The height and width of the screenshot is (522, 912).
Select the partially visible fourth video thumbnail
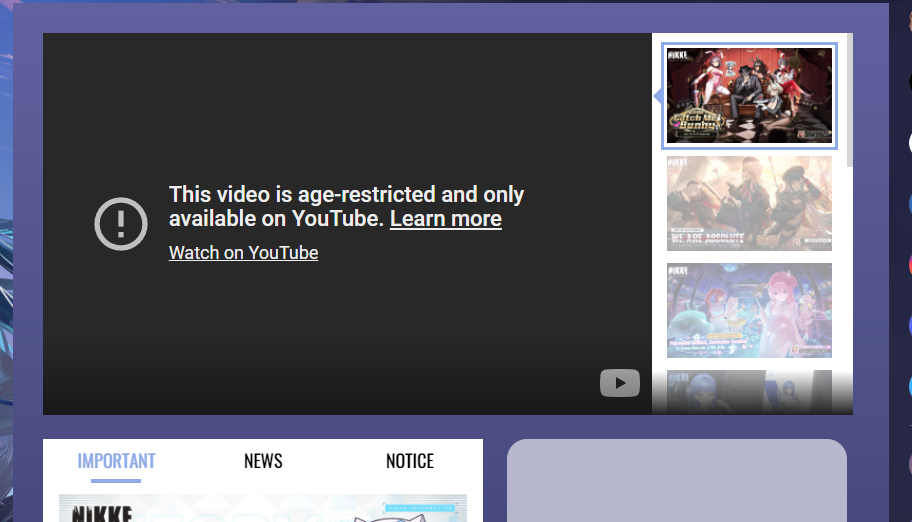749,392
